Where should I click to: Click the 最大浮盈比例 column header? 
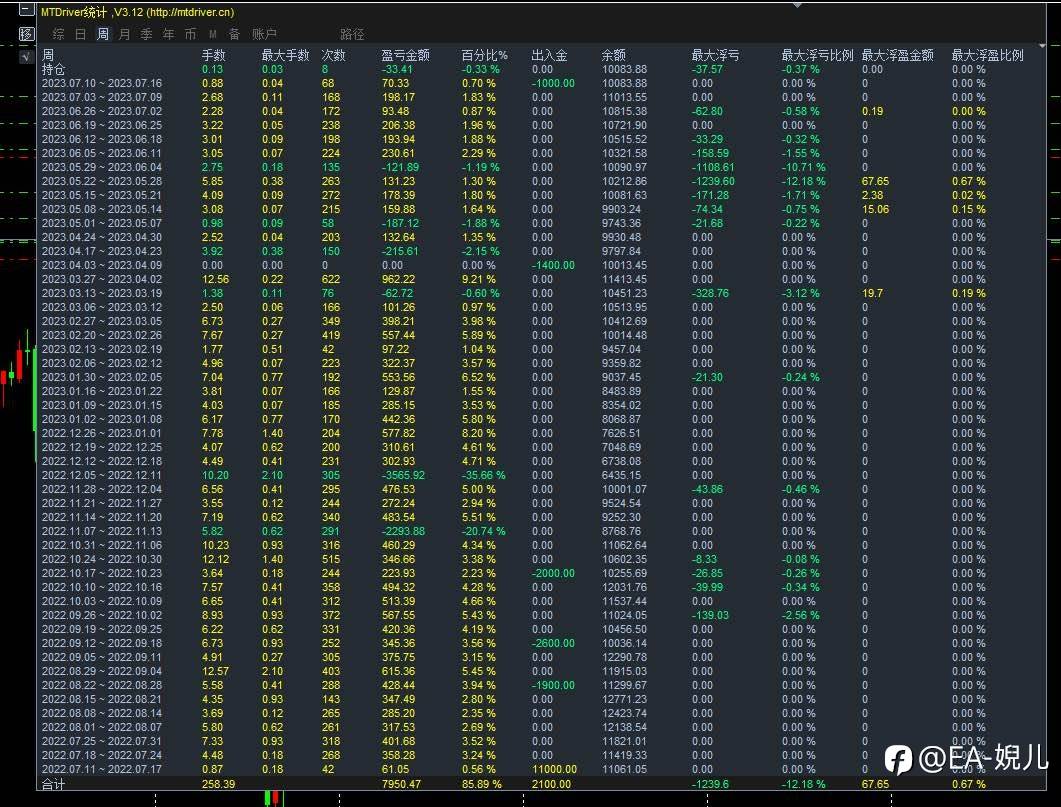[988, 55]
